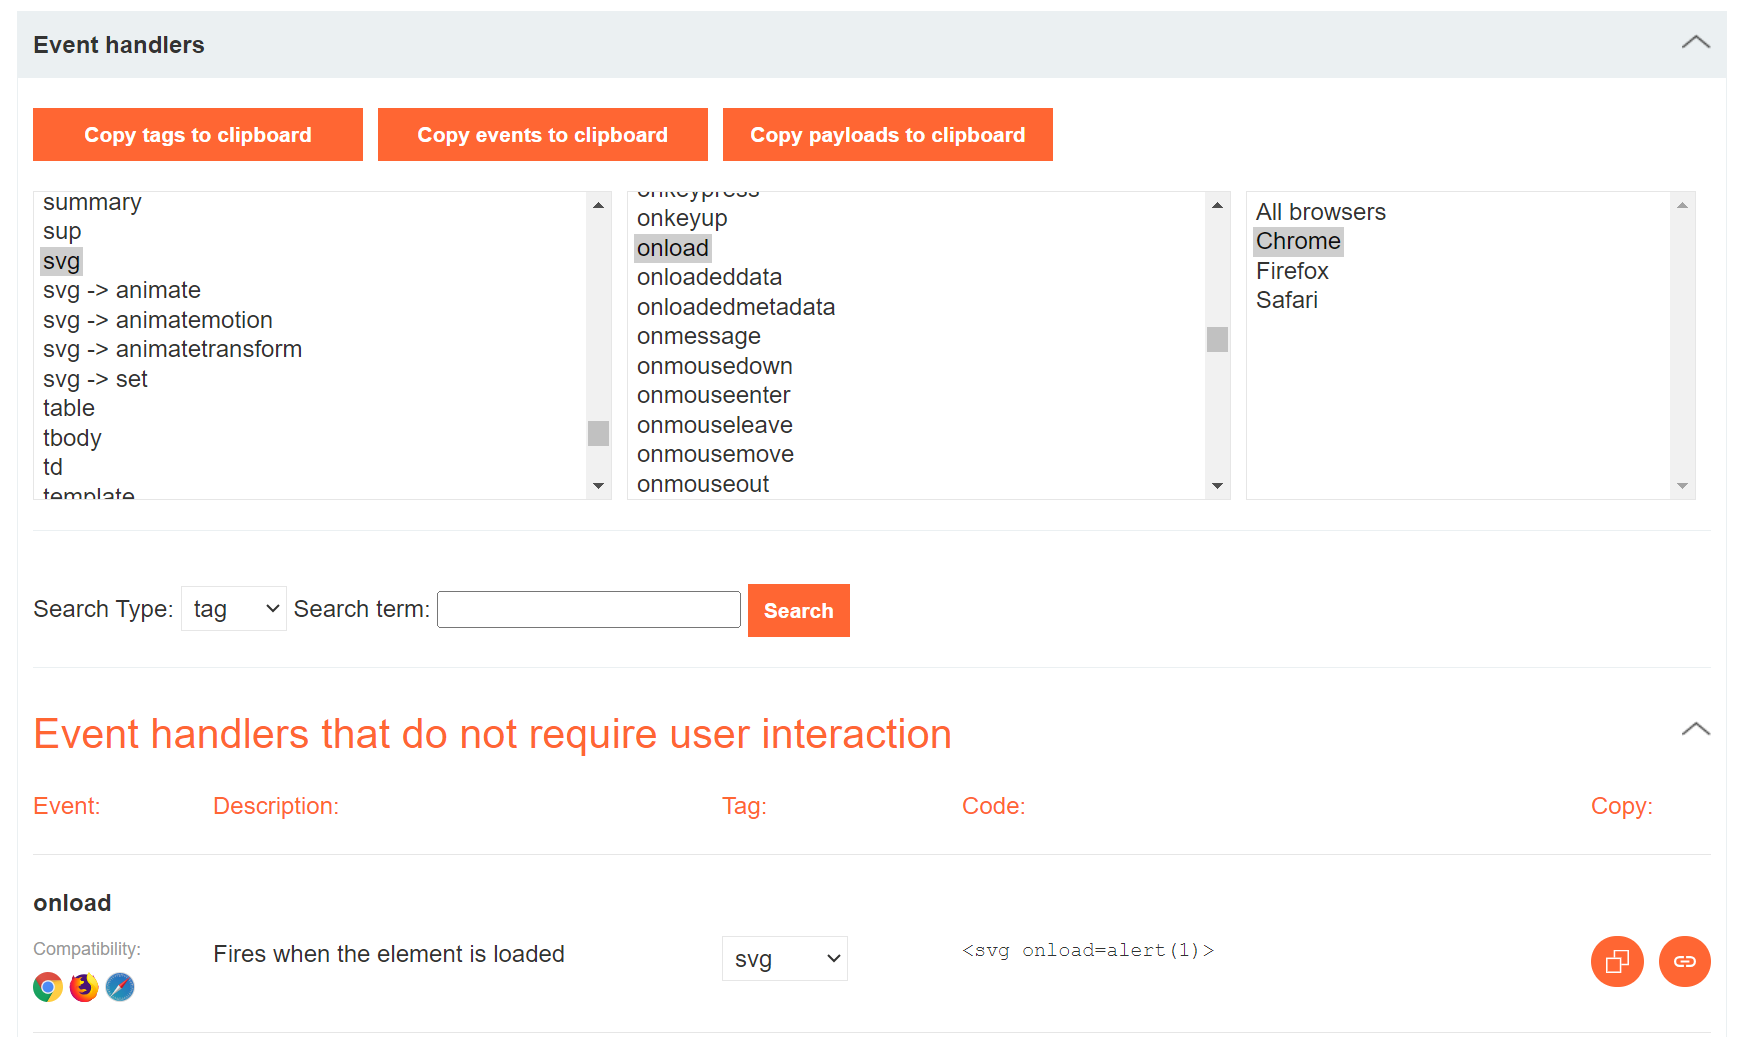This screenshot has height=1037, width=1738.
Task: Select onloadeddata event
Action: tap(709, 277)
